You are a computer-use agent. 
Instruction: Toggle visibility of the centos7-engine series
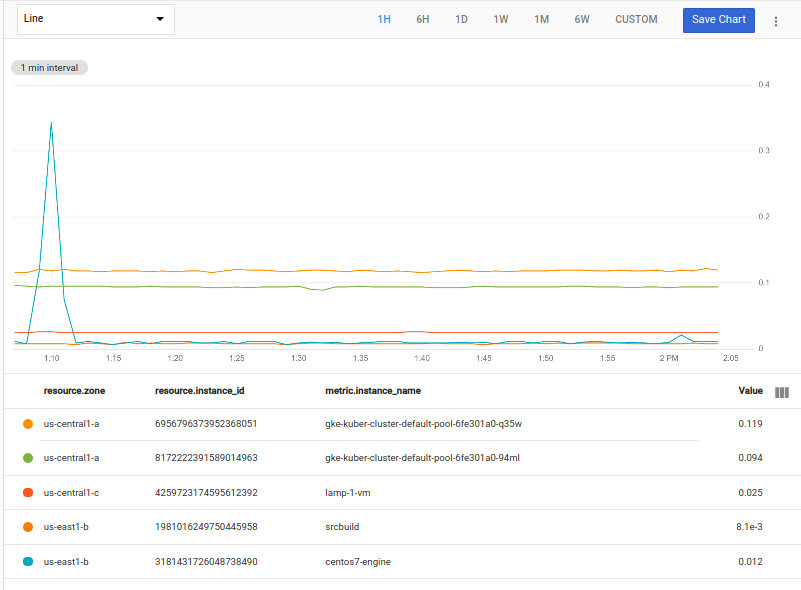tap(29, 561)
